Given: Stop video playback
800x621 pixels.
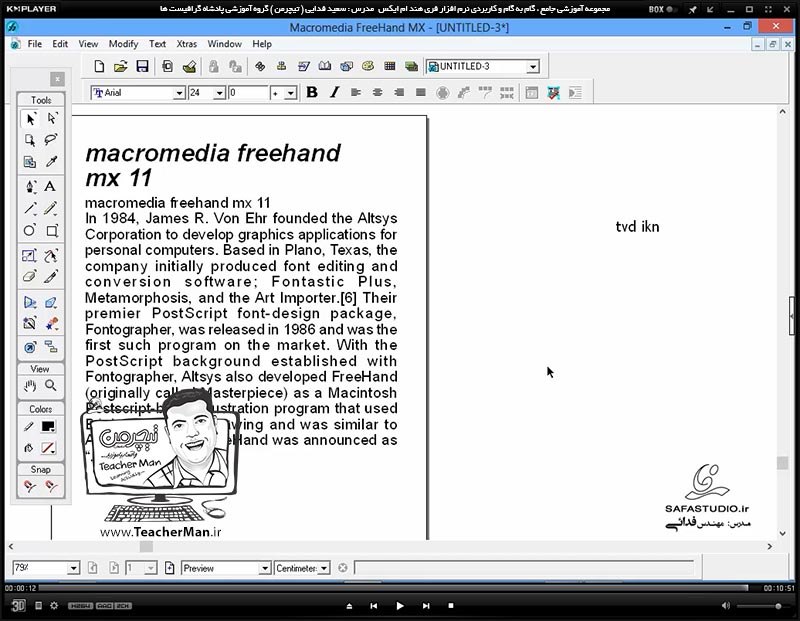Looking at the screenshot, I should (x=451, y=606).
